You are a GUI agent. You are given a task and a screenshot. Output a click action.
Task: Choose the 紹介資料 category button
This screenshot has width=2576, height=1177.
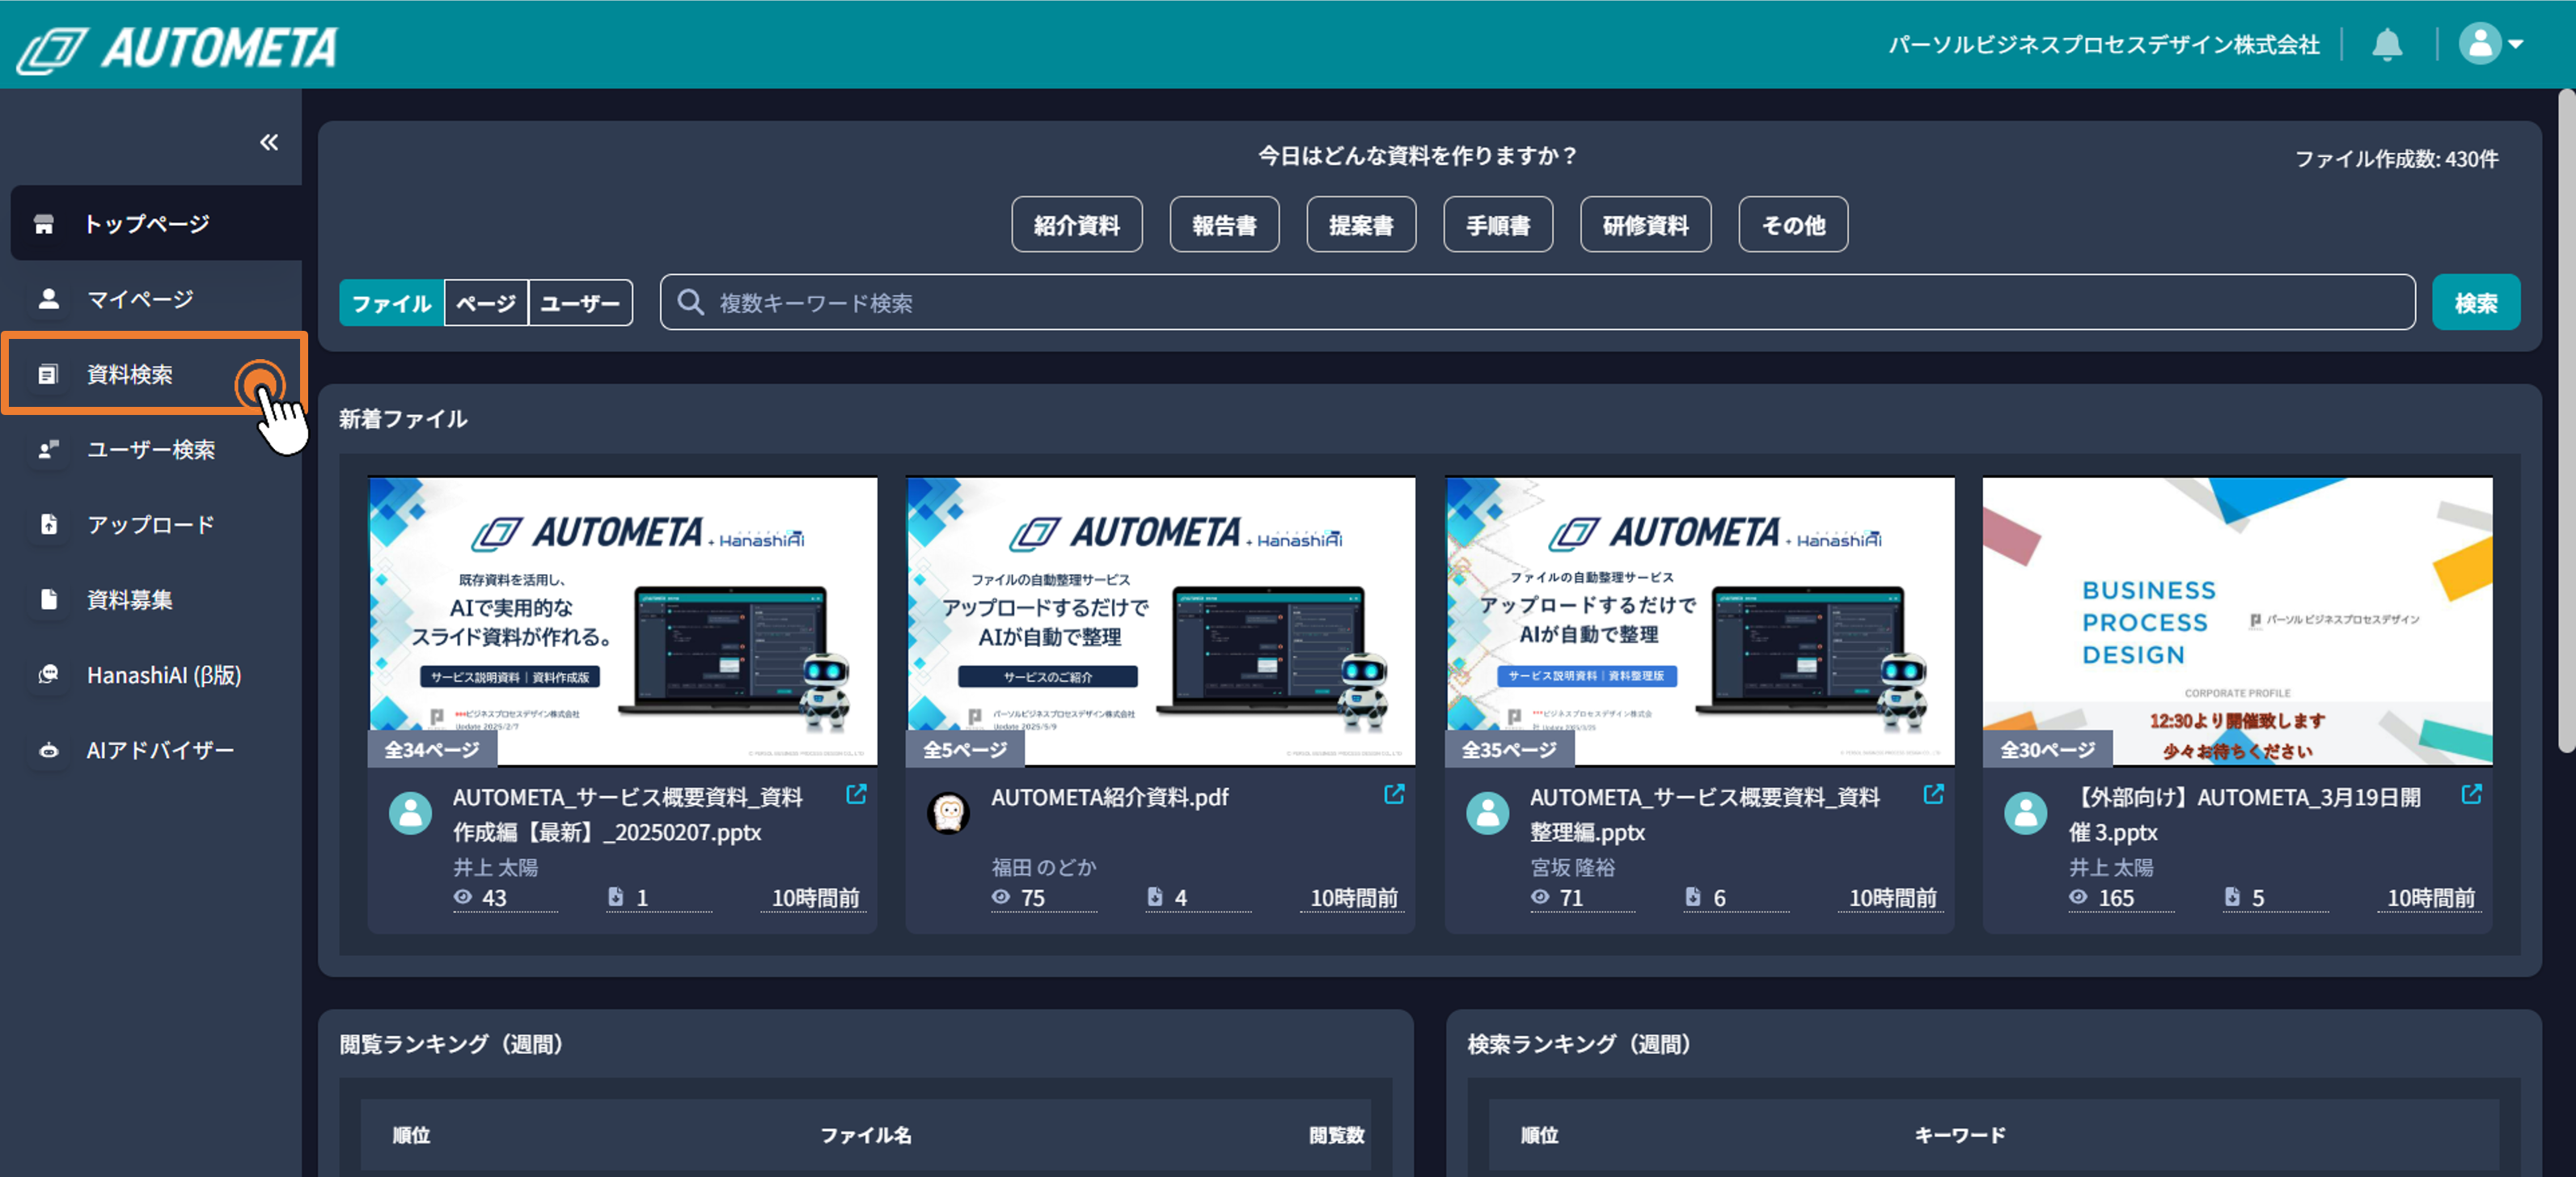point(1076,225)
